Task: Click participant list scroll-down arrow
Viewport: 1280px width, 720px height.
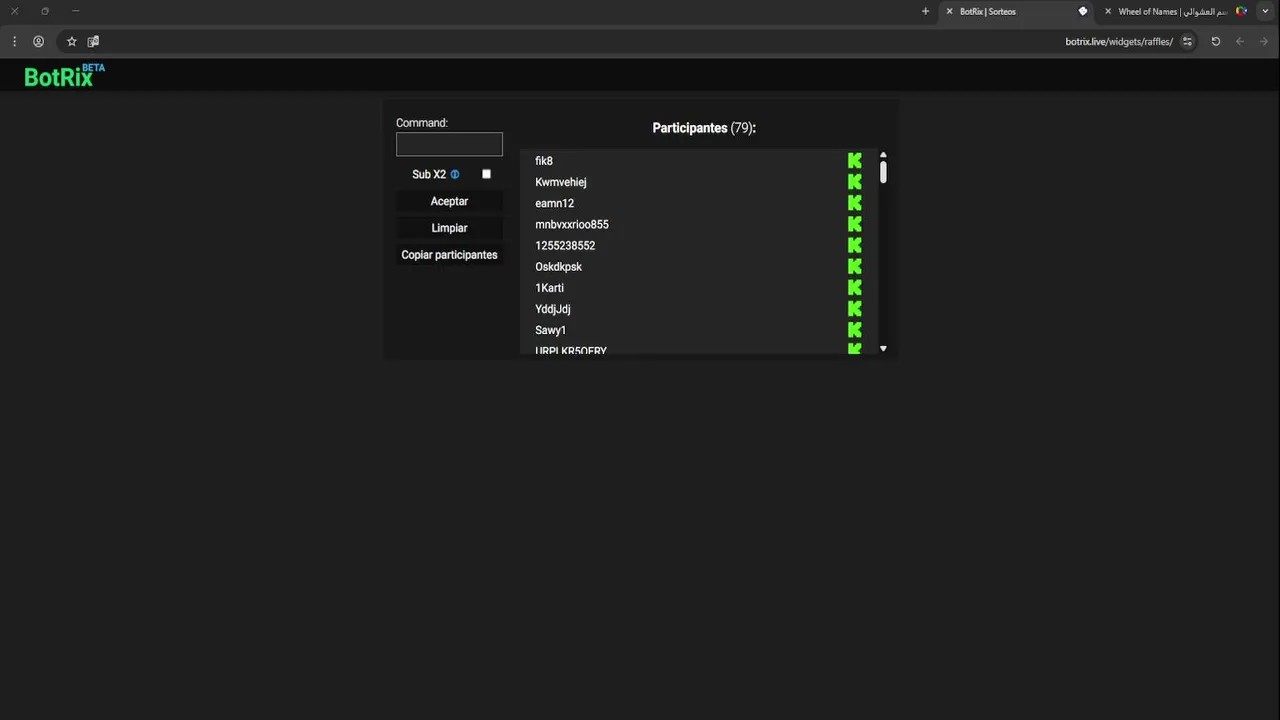Action: [883, 349]
